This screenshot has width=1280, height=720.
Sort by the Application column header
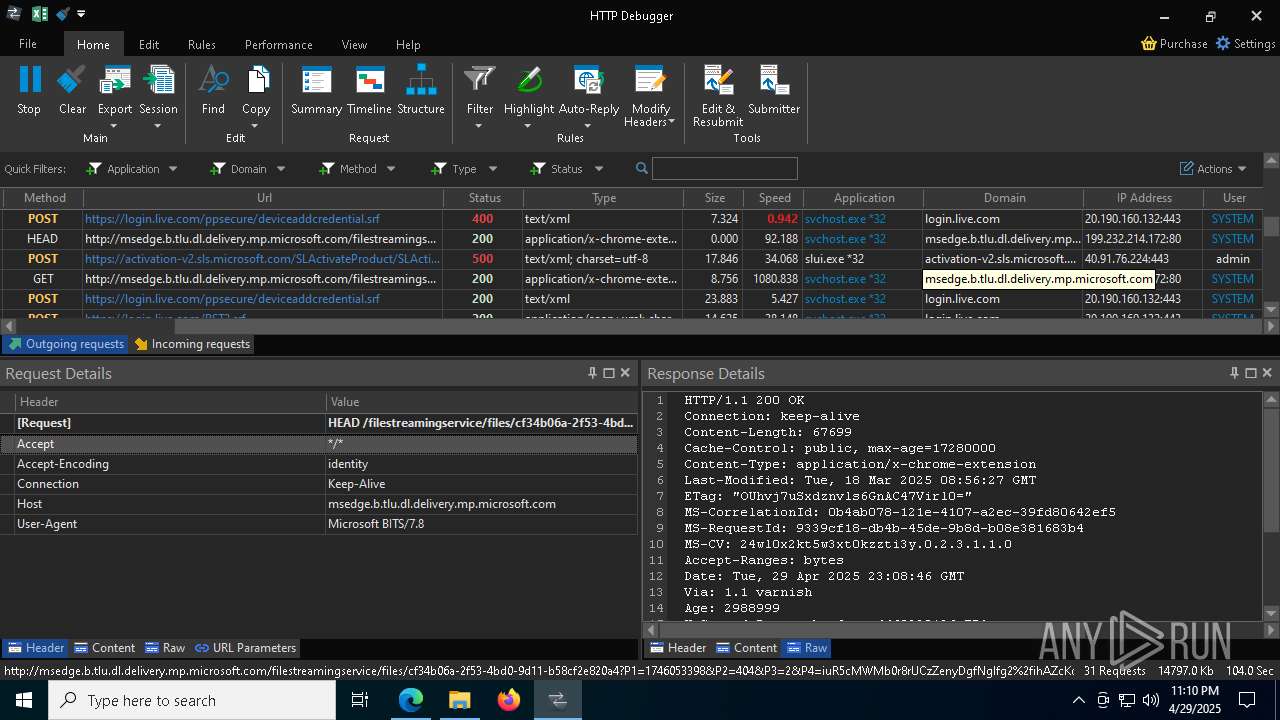point(864,198)
